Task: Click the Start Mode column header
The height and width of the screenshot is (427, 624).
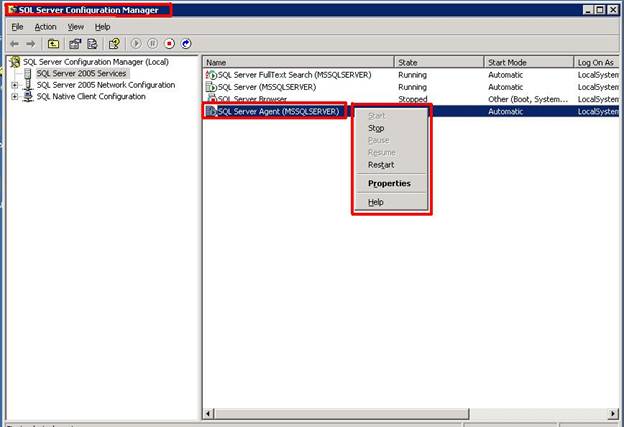Action: pyautogui.click(x=529, y=62)
